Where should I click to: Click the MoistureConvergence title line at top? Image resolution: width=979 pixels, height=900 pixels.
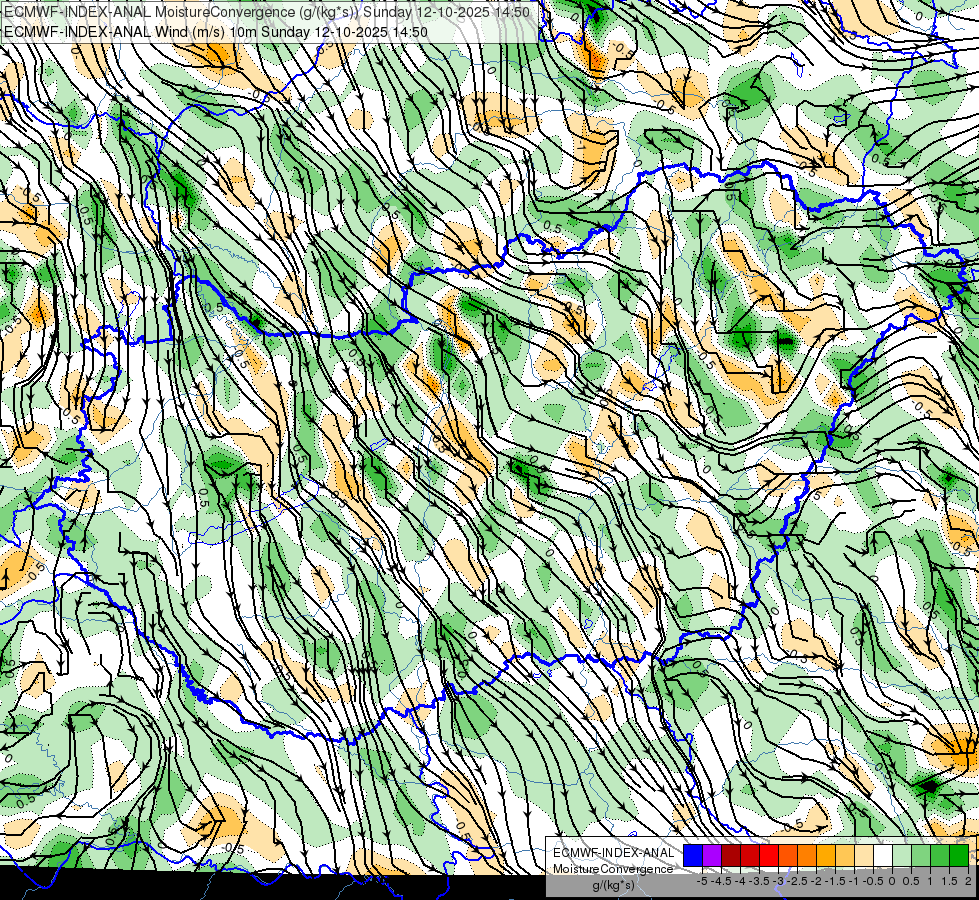[267, 12]
